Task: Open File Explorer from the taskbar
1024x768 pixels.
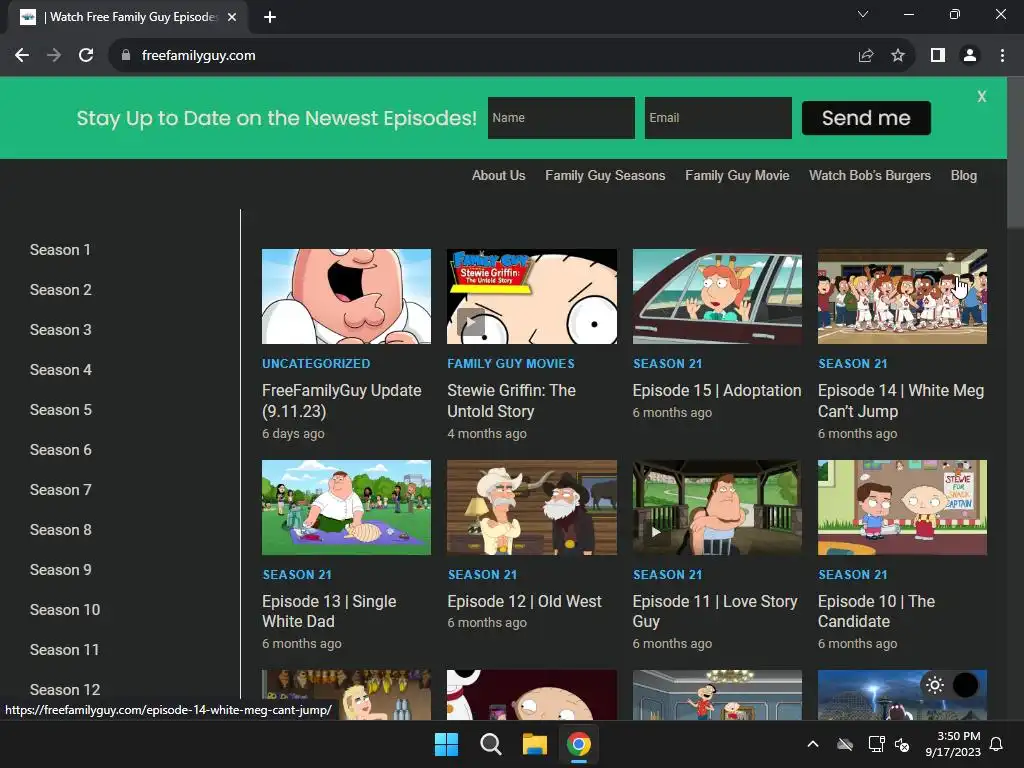Action: click(534, 744)
